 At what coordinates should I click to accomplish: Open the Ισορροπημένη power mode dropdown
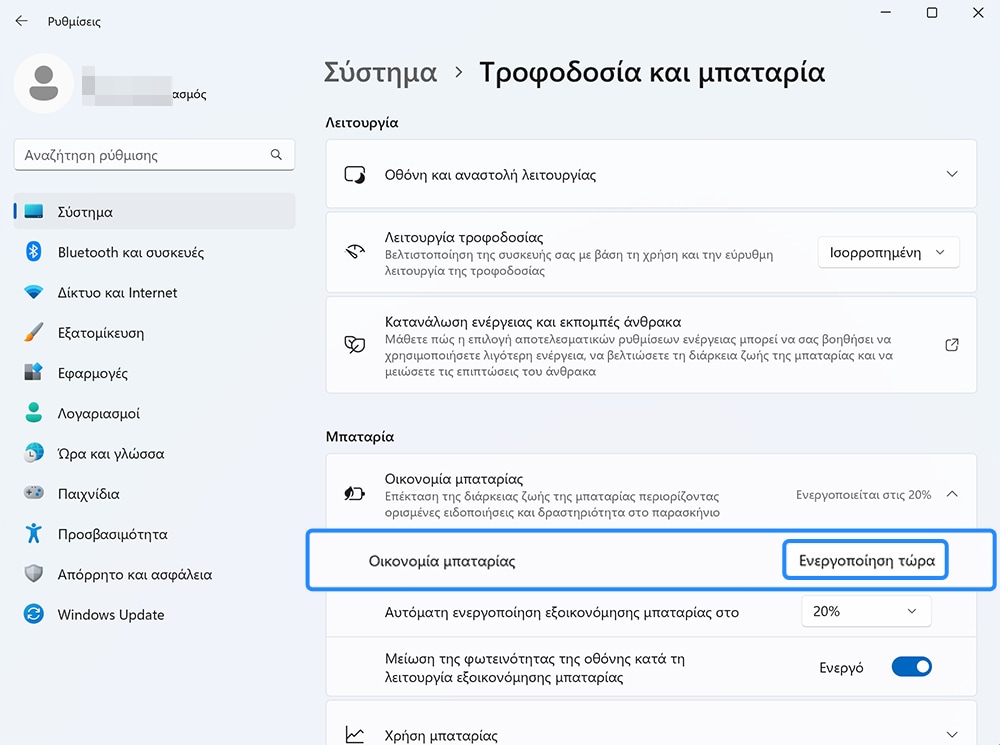[x=888, y=253]
